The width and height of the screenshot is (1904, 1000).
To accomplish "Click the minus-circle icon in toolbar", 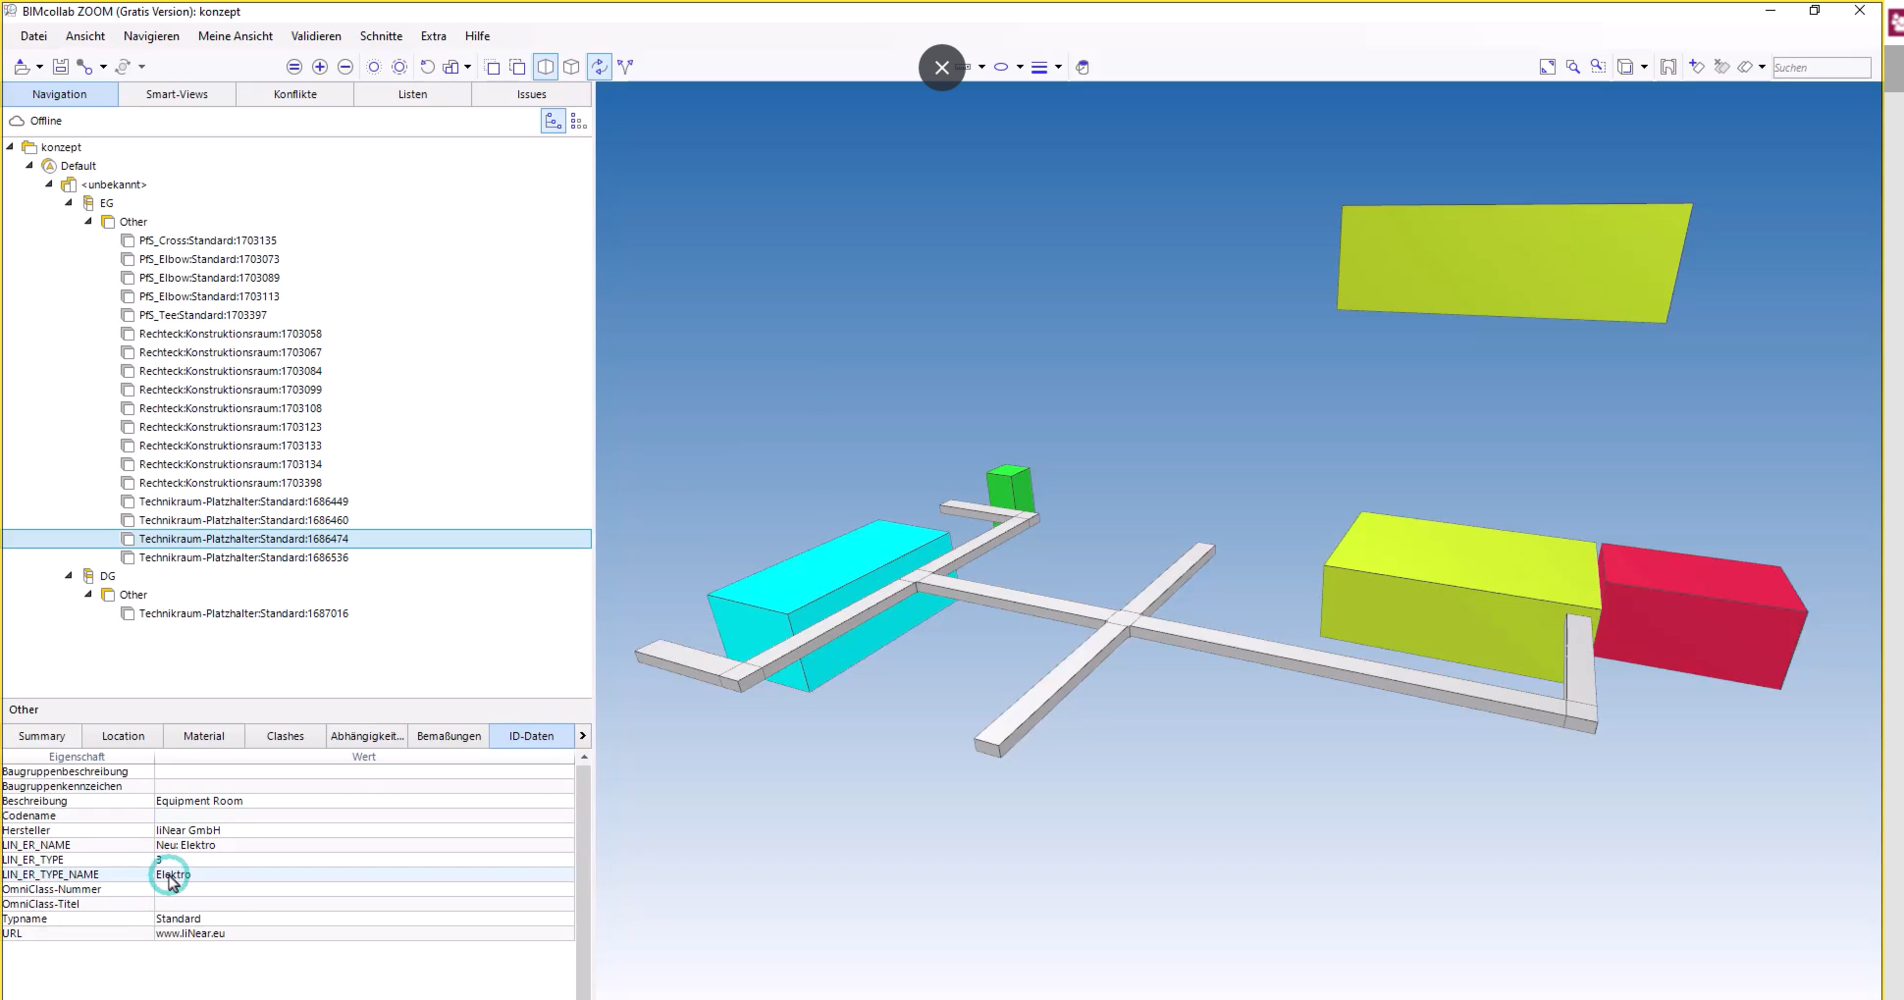I will (345, 67).
